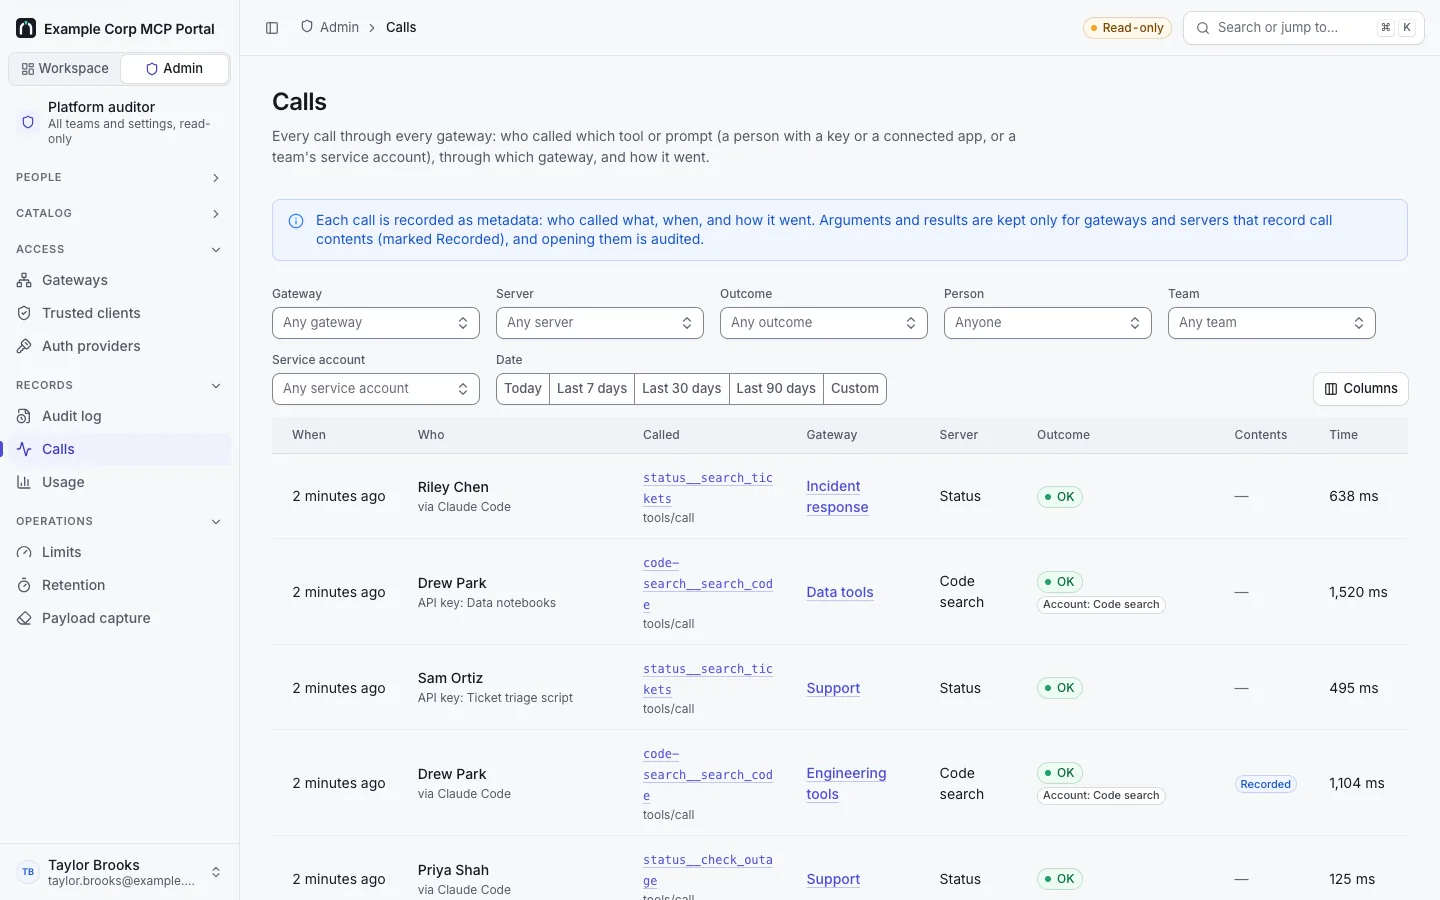Open the Columns button
The image size is (1440, 900).
(1361, 389)
